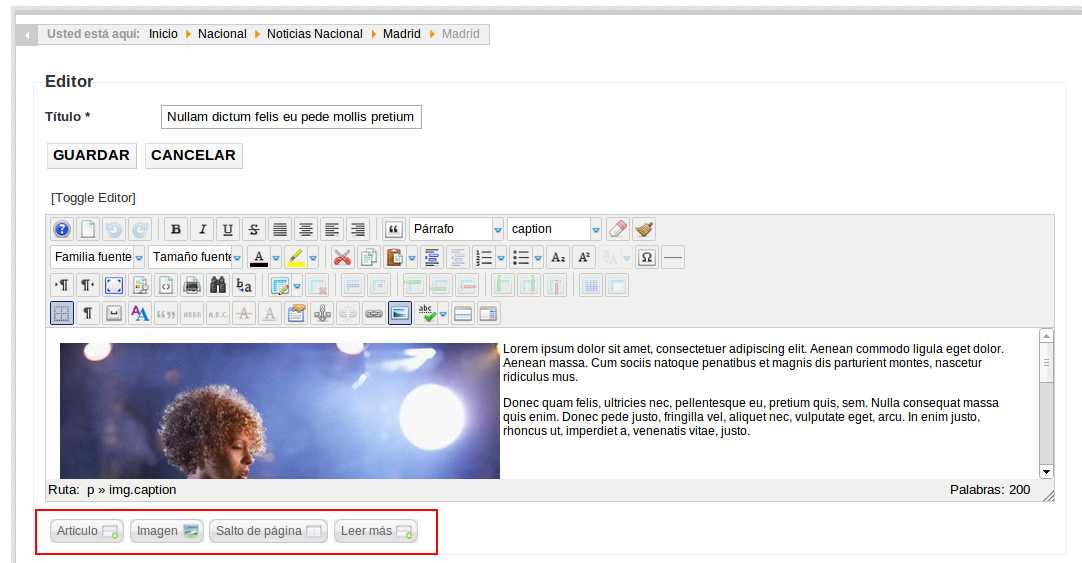Go to Noticias Nacional breadcrumb

(x=315, y=34)
